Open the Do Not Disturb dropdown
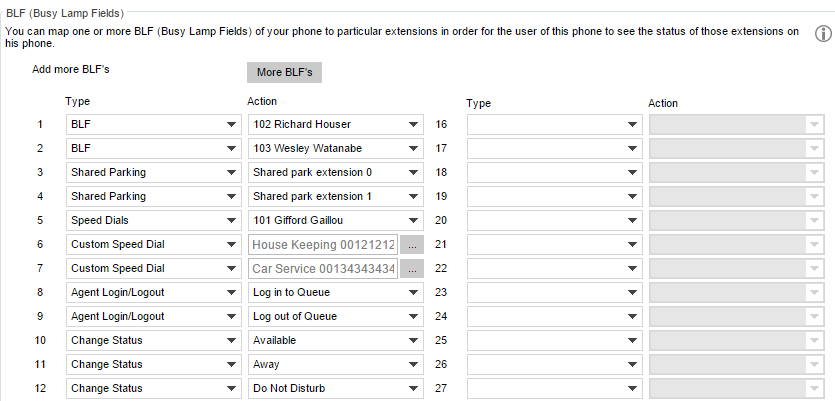 click(x=336, y=388)
